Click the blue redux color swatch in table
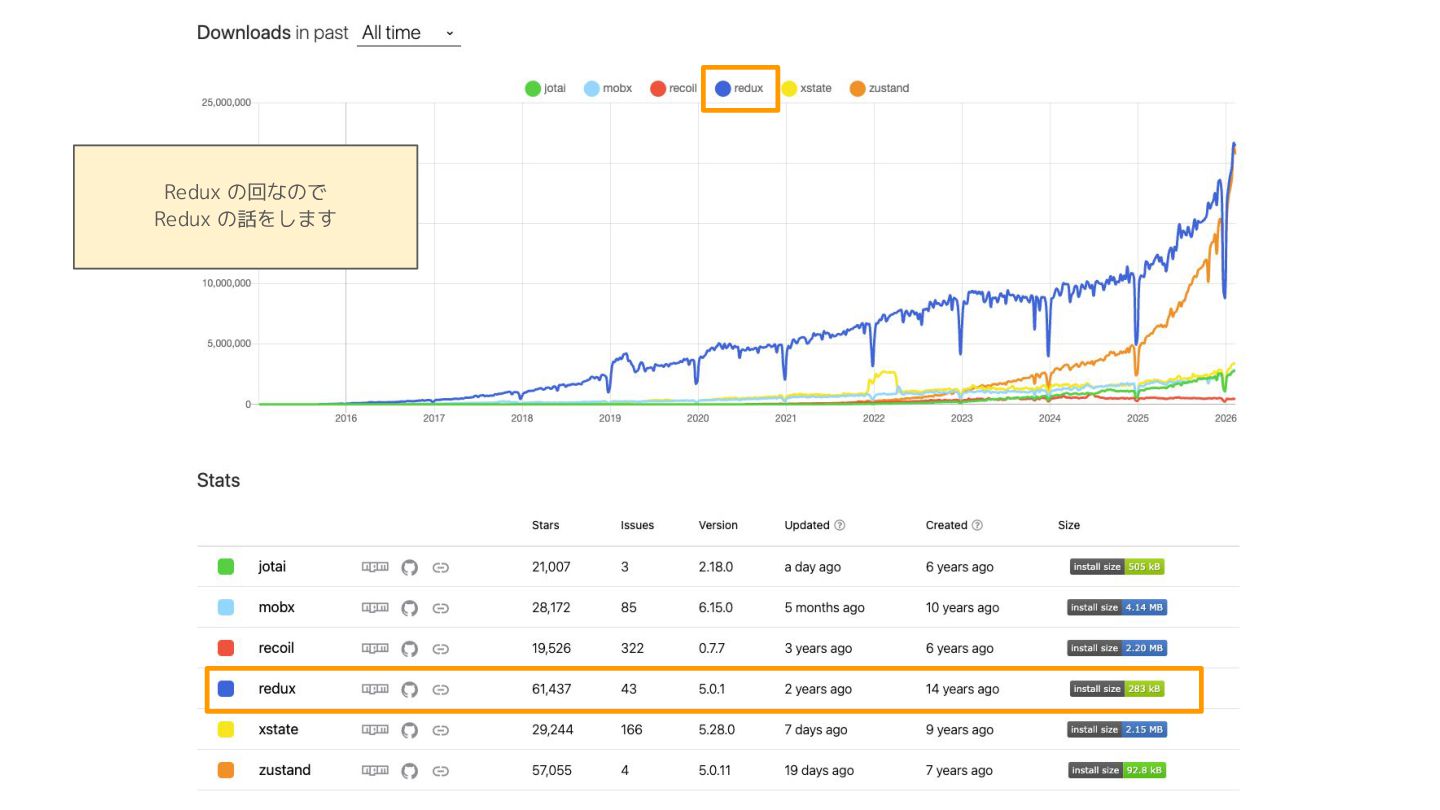This screenshot has width=1440, height=810. click(226, 689)
